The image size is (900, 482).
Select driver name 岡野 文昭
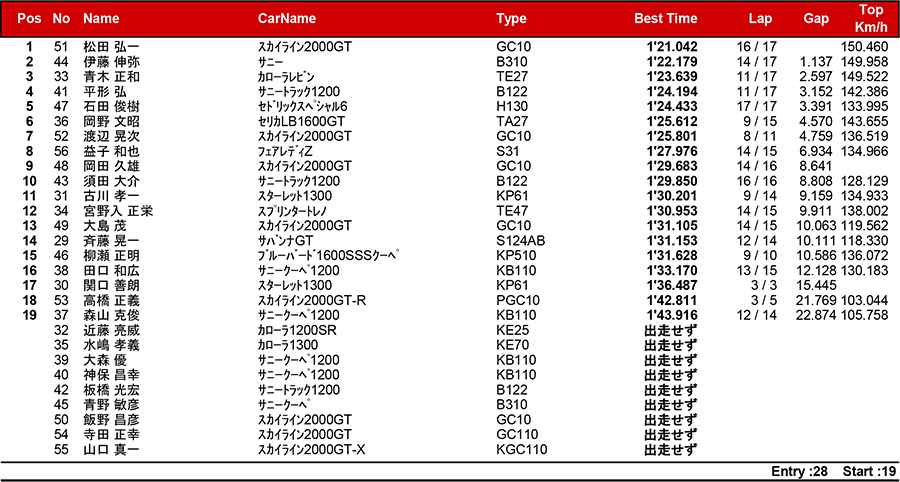(111, 122)
